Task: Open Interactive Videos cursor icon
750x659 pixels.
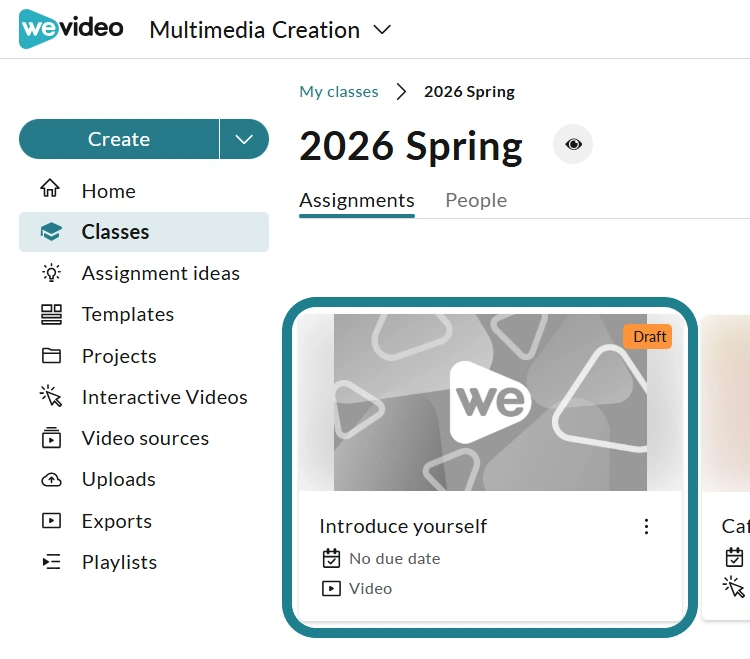Action: pyautogui.click(x=51, y=396)
